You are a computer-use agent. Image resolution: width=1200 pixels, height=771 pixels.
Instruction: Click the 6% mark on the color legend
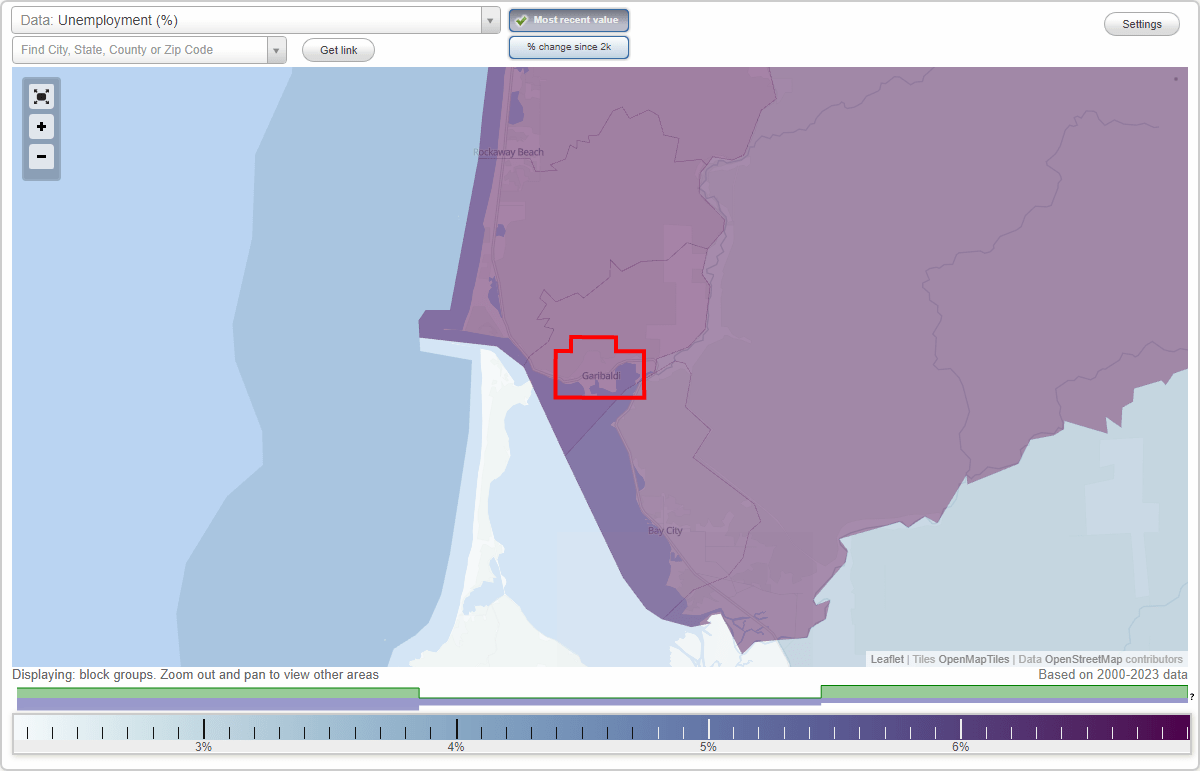click(x=960, y=747)
